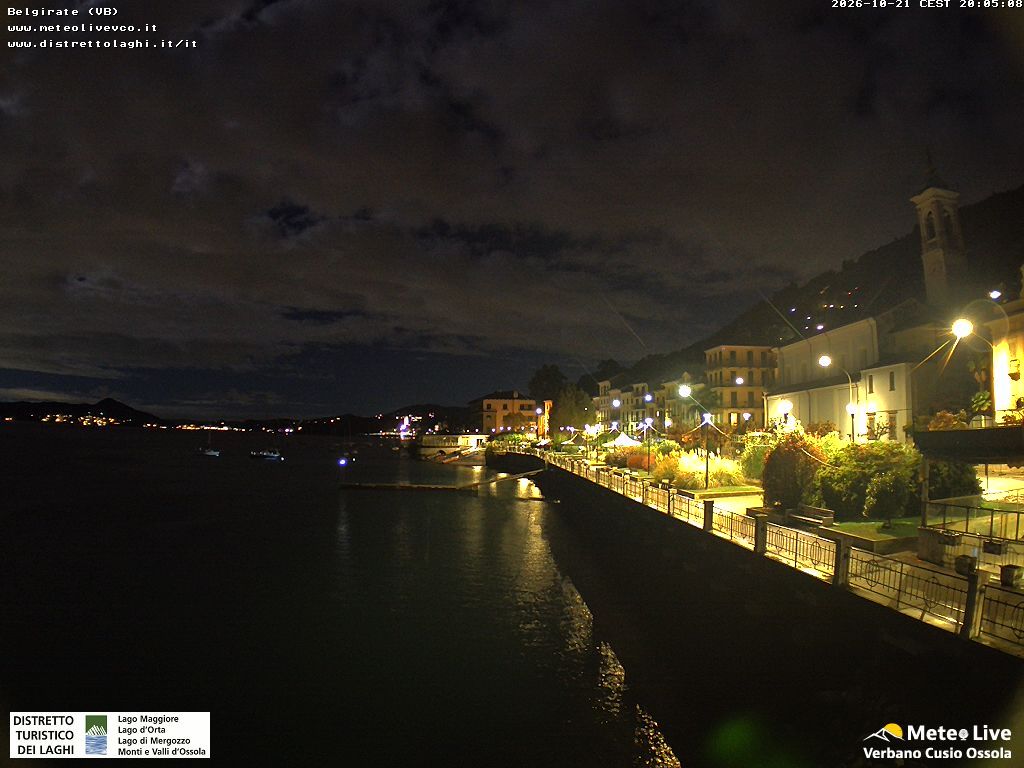Open the www.meteolivevco.it address text
Screen dimensions: 1024x768
pyautogui.click(x=82, y=28)
